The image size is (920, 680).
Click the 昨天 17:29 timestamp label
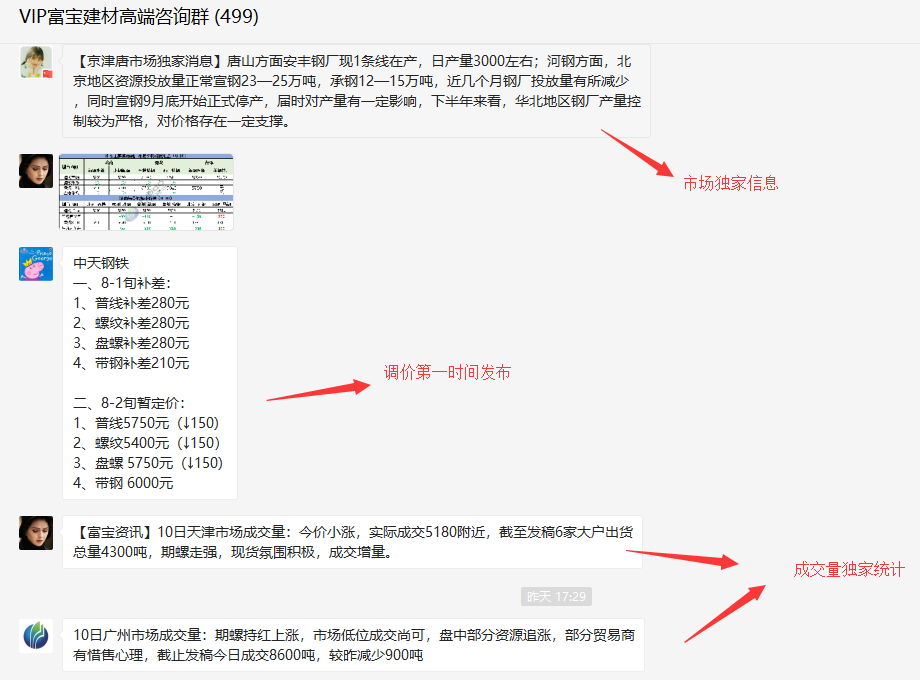pyautogui.click(x=555, y=597)
